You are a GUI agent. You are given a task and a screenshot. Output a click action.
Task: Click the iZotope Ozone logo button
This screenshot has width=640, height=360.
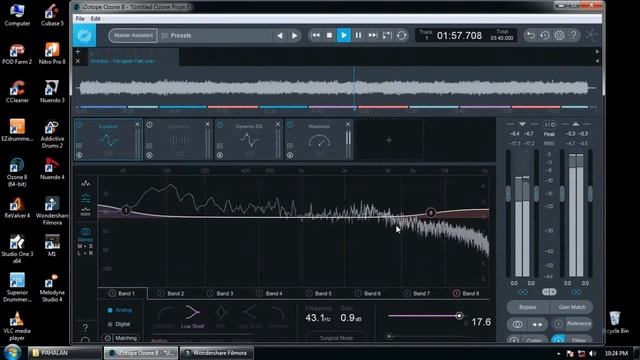pos(84,36)
